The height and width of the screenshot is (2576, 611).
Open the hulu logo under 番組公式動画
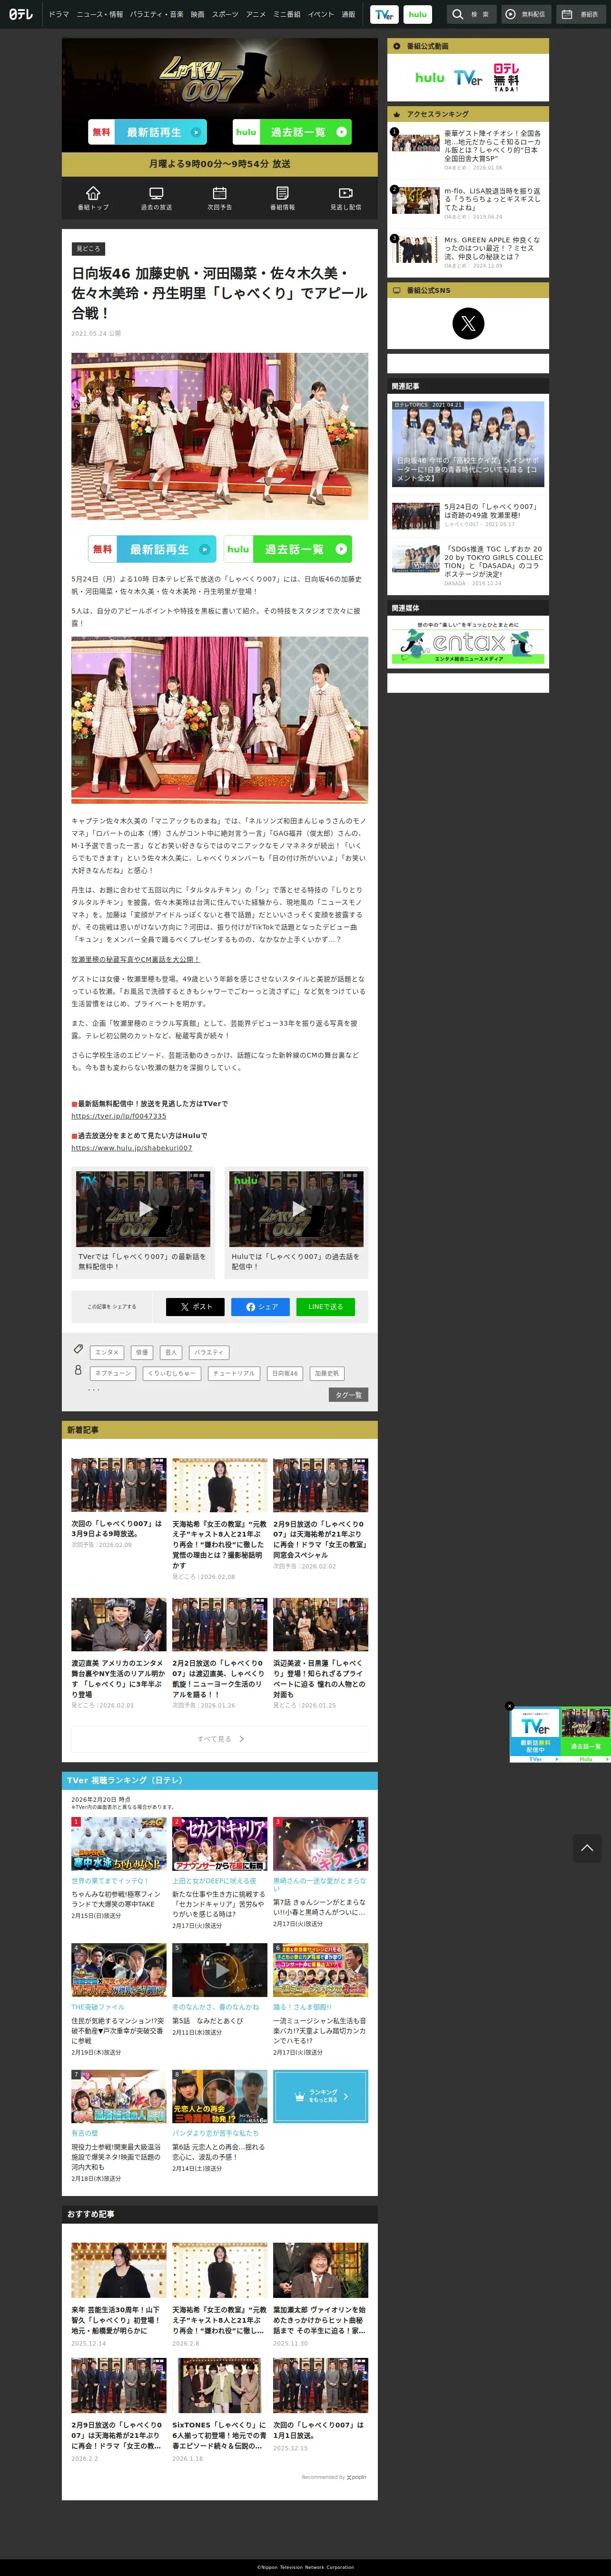point(430,77)
